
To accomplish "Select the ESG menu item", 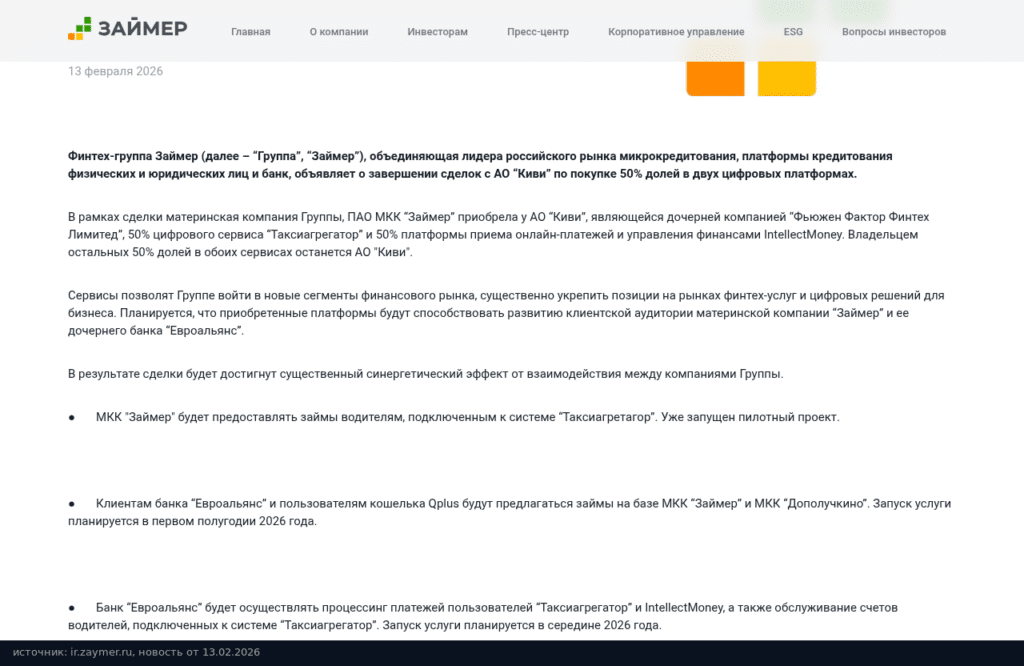I will pyautogui.click(x=793, y=31).
